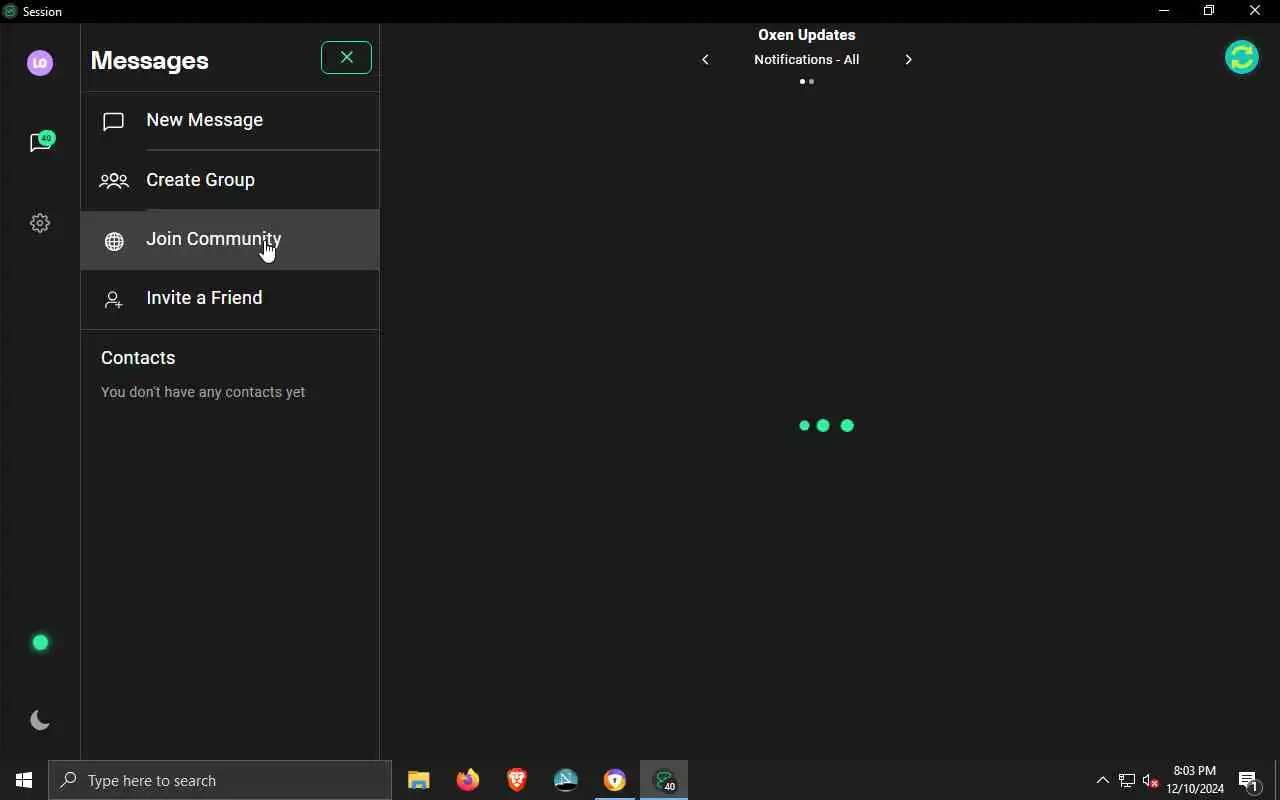Viewport: 1280px width, 800px height.
Task: Click the Invite a Friend person icon
Action: (x=114, y=299)
